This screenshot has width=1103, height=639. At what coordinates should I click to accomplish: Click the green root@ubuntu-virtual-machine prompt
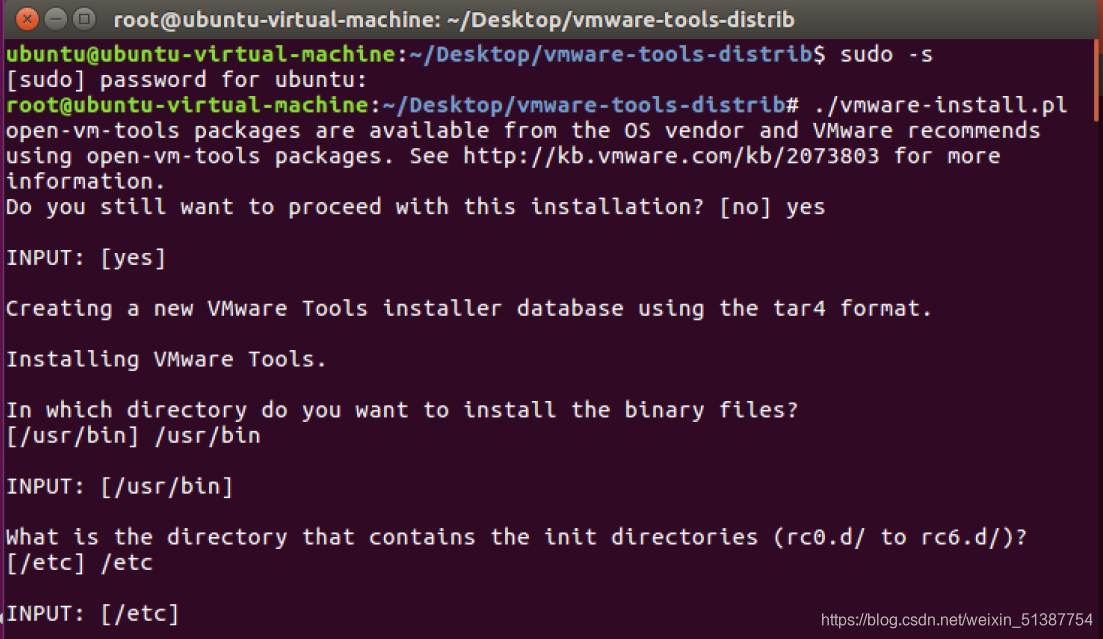188,105
